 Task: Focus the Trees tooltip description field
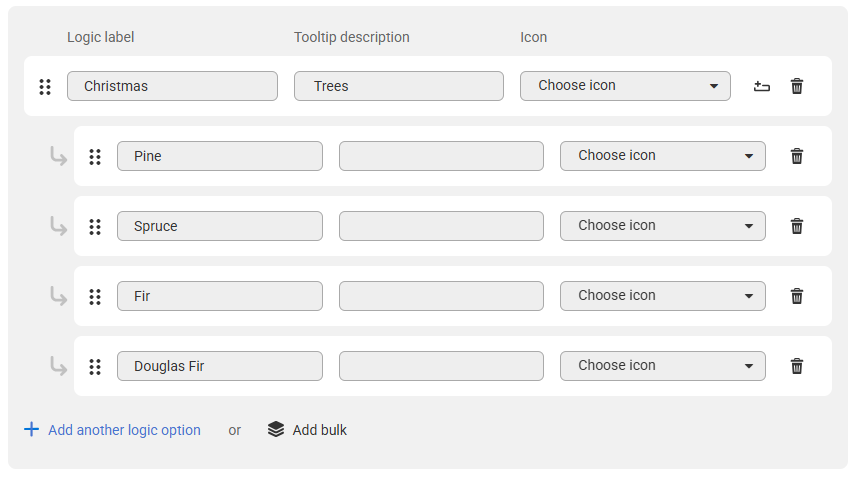tap(399, 86)
